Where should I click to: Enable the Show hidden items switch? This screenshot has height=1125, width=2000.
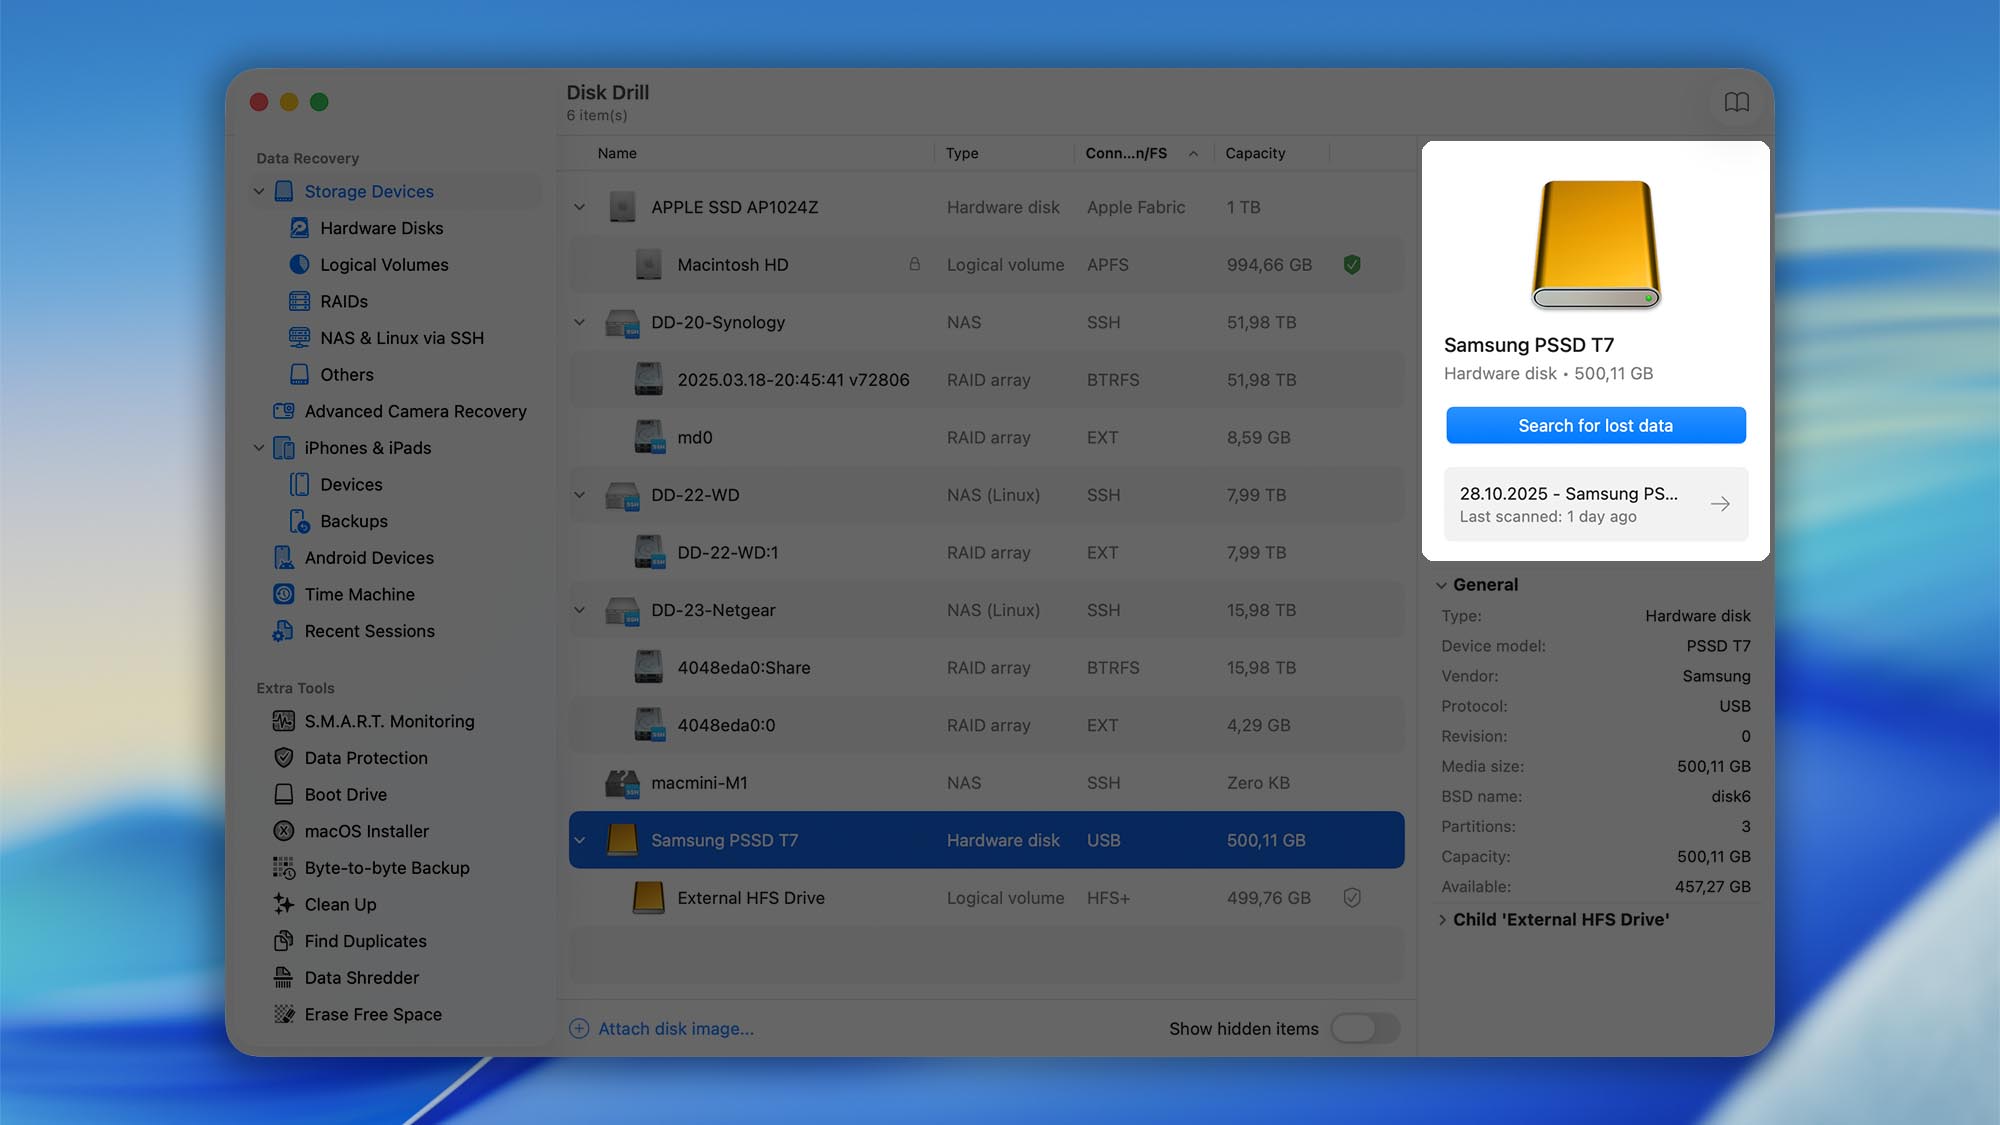(1364, 1028)
